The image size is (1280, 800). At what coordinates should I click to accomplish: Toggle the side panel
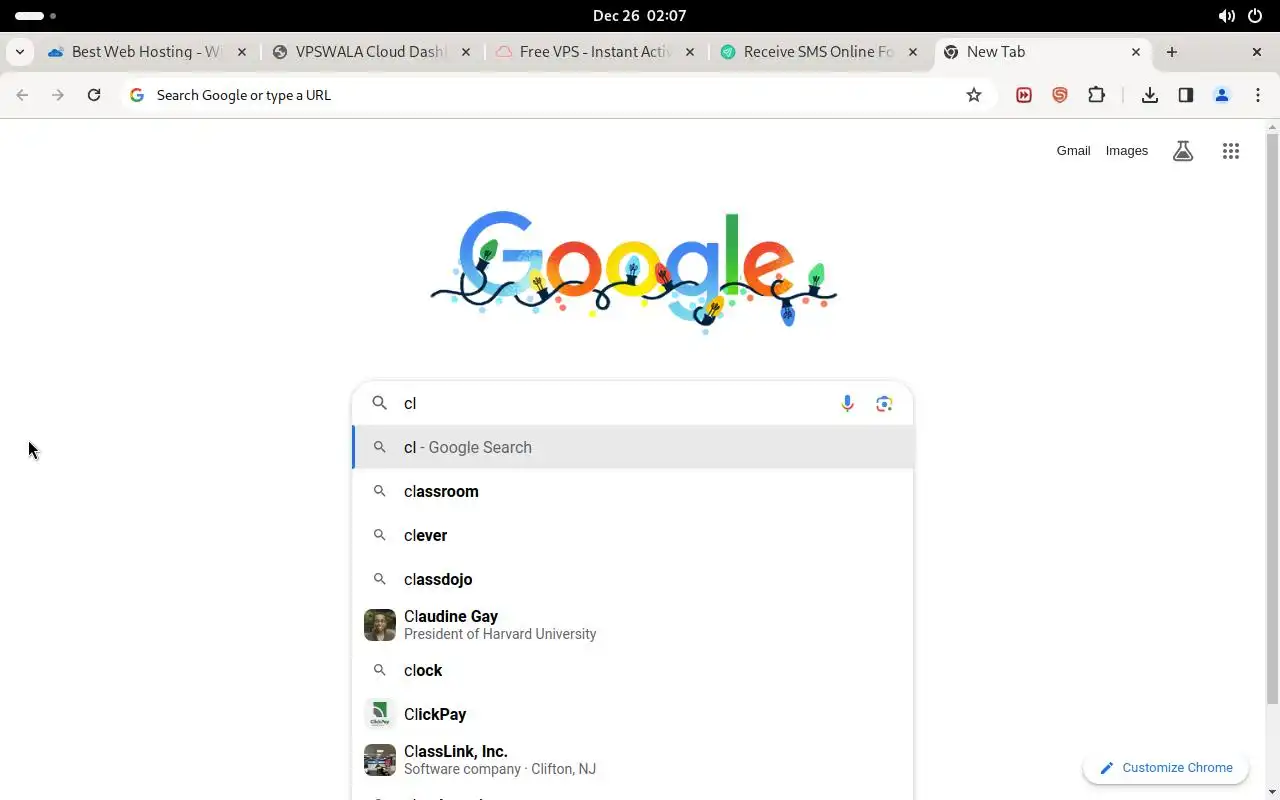coord(1186,95)
